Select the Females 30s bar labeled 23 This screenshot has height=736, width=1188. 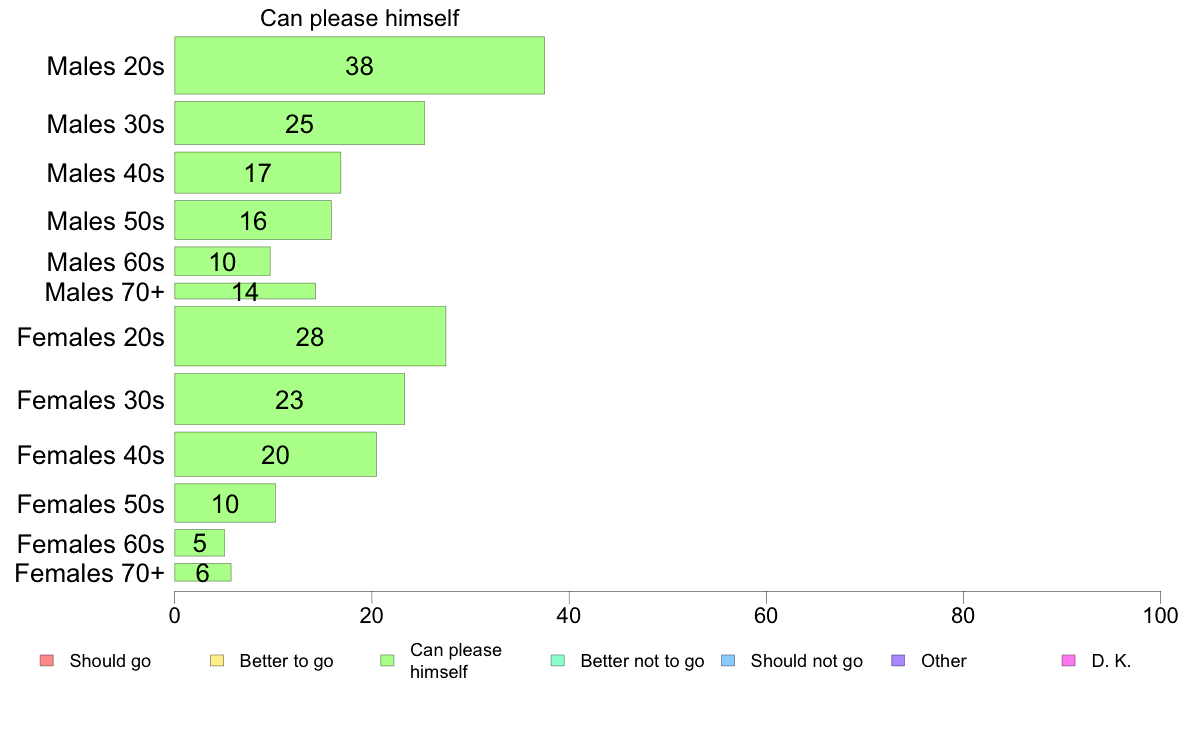(289, 399)
